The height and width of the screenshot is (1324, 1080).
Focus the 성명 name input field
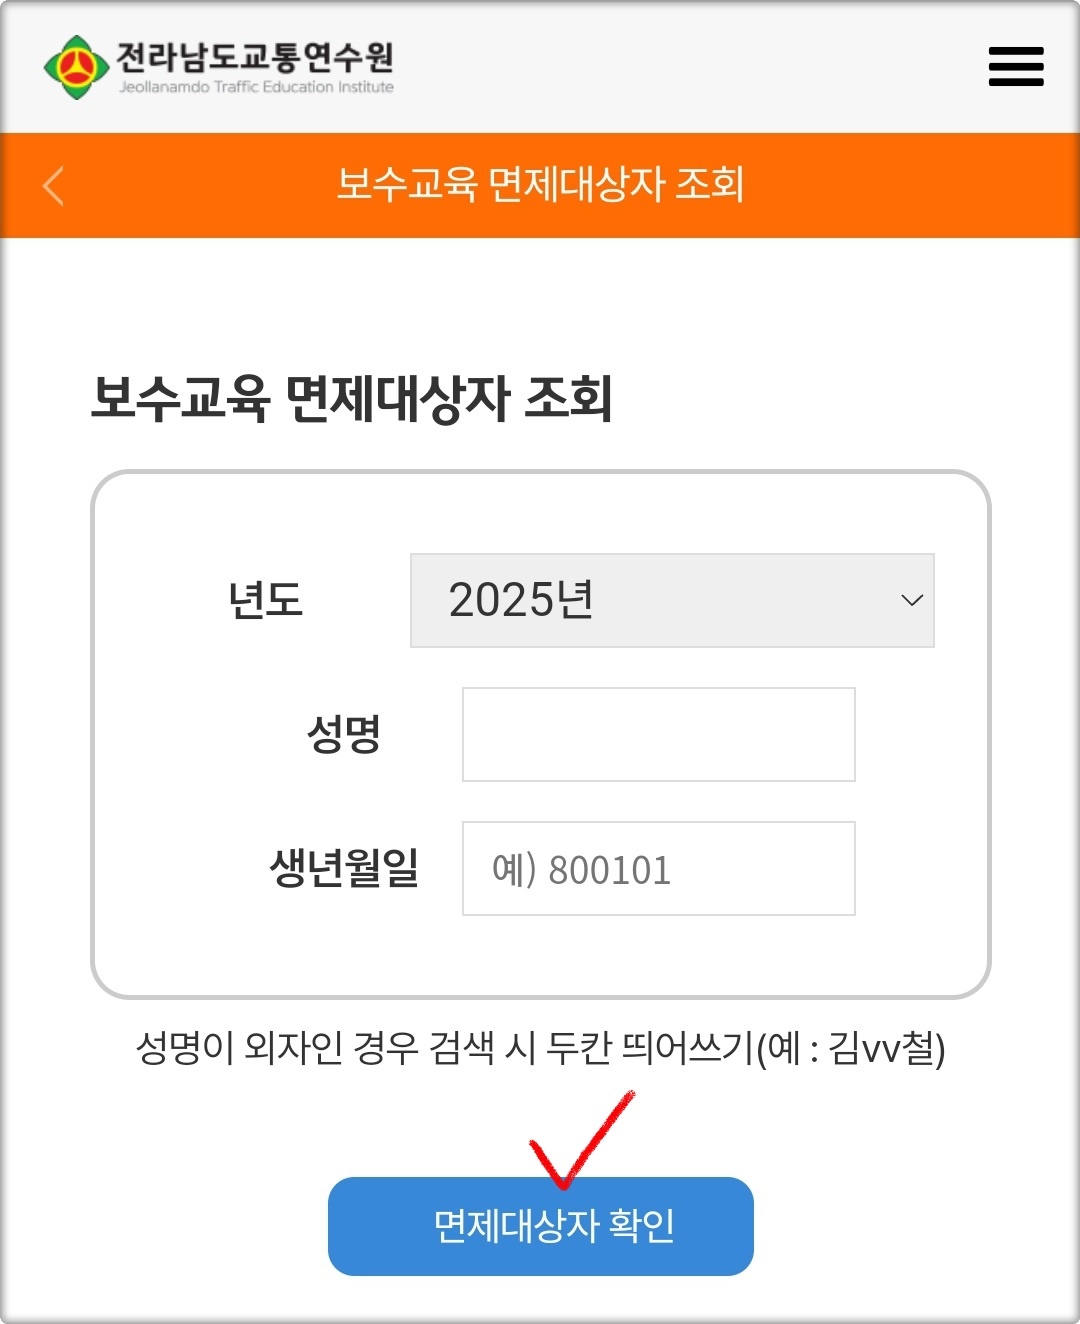(x=659, y=734)
